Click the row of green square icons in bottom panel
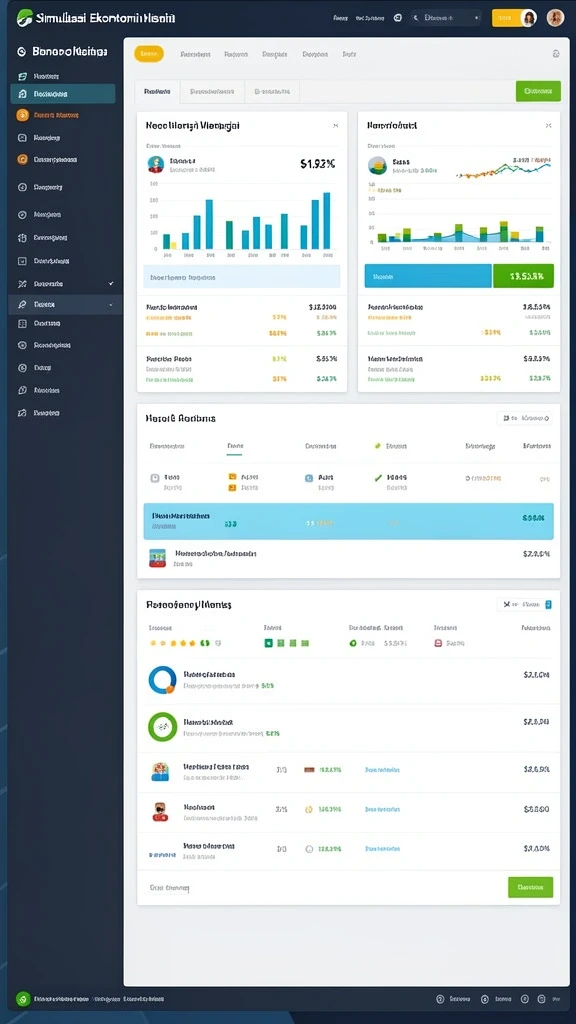This screenshot has height=1024, width=576. (287, 643)
